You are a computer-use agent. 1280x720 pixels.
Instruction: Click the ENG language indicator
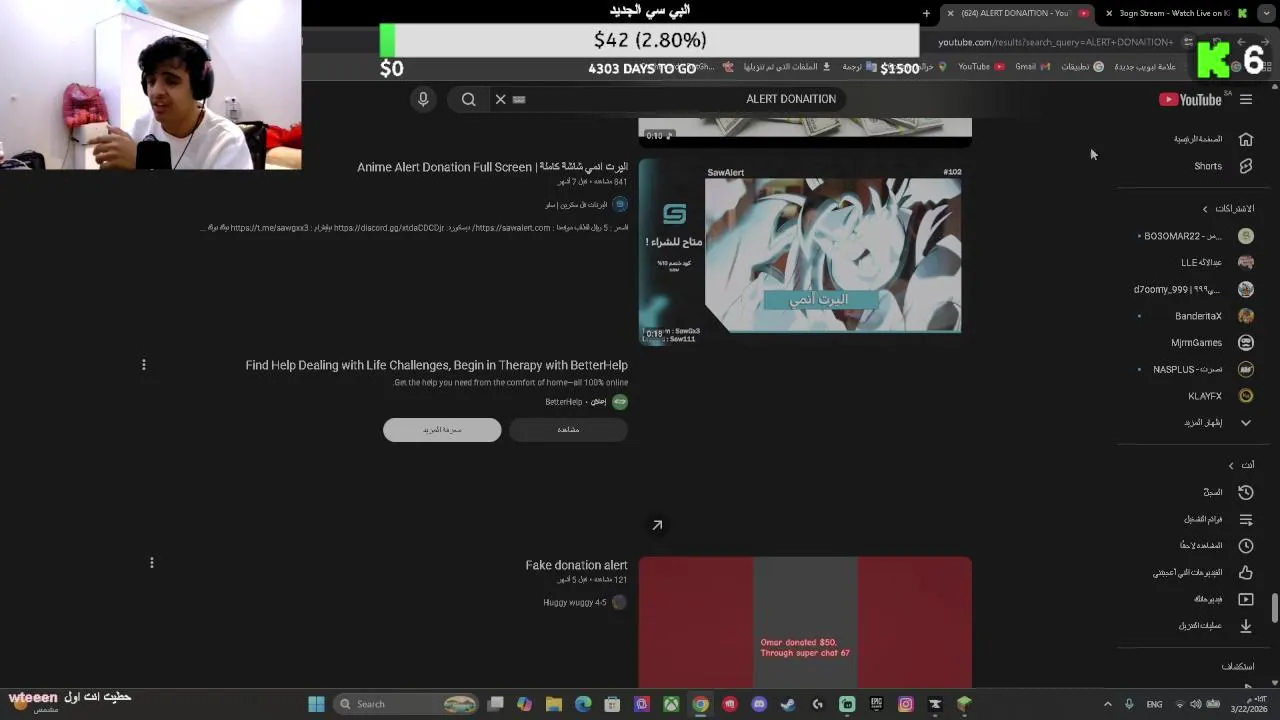click(1154, 704)
